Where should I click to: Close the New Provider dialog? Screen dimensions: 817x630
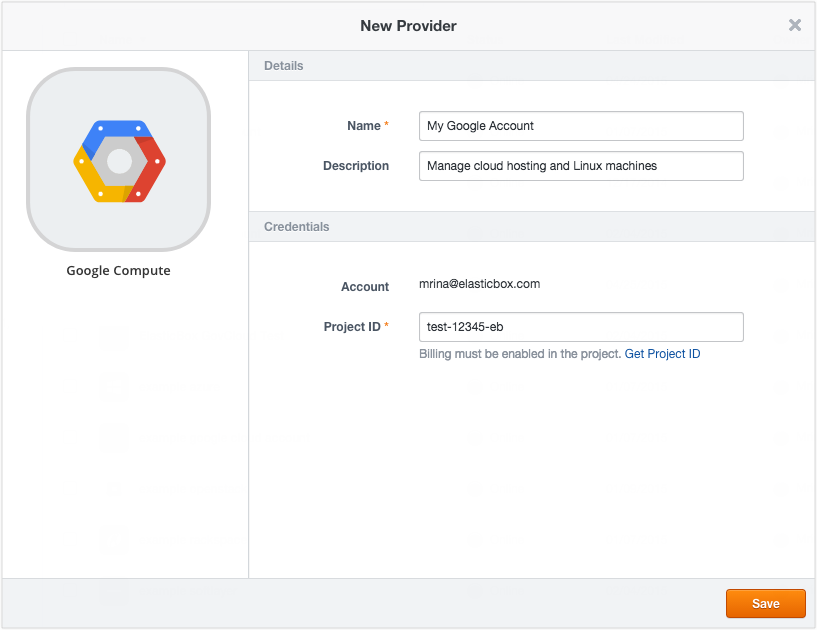click(795, 25)
